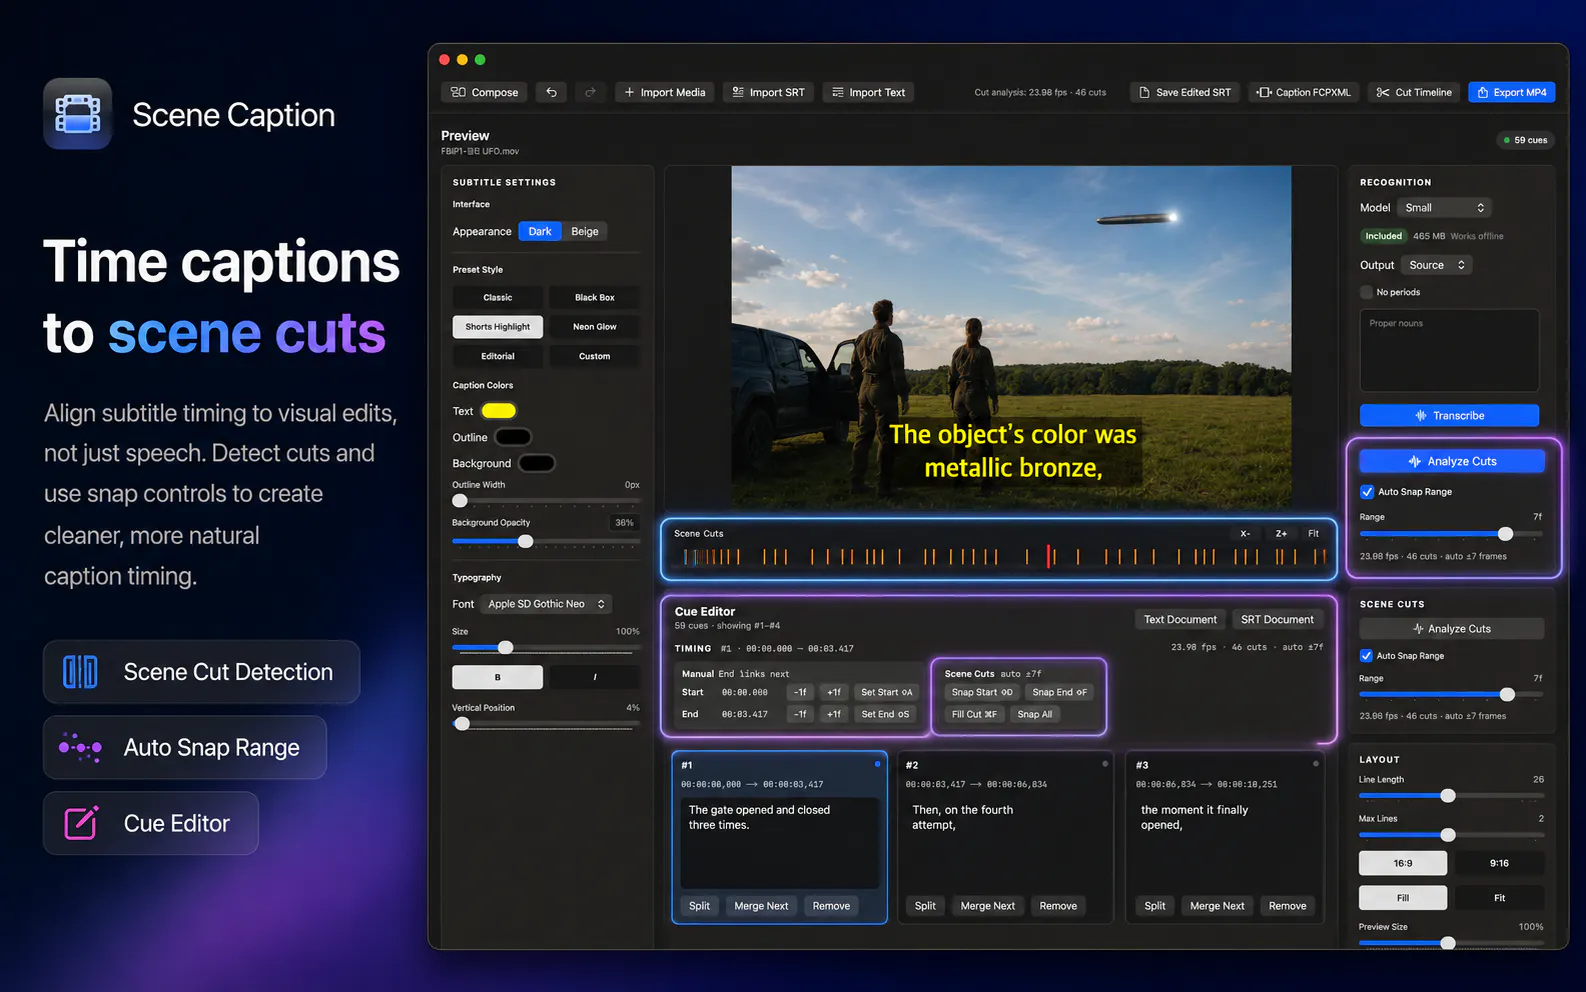1586x992 pixels.
Task: Toggle italic with the I button
Action: 595,677
